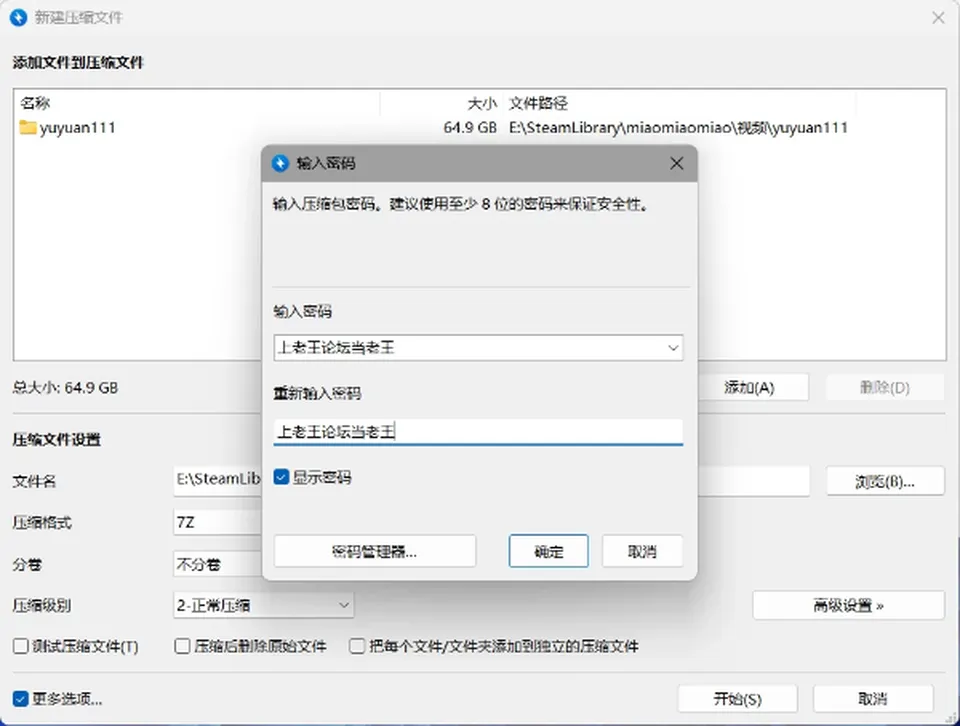Click 开始(S) to start compression
Screen dimensions: 960x726
coord(738,698)
